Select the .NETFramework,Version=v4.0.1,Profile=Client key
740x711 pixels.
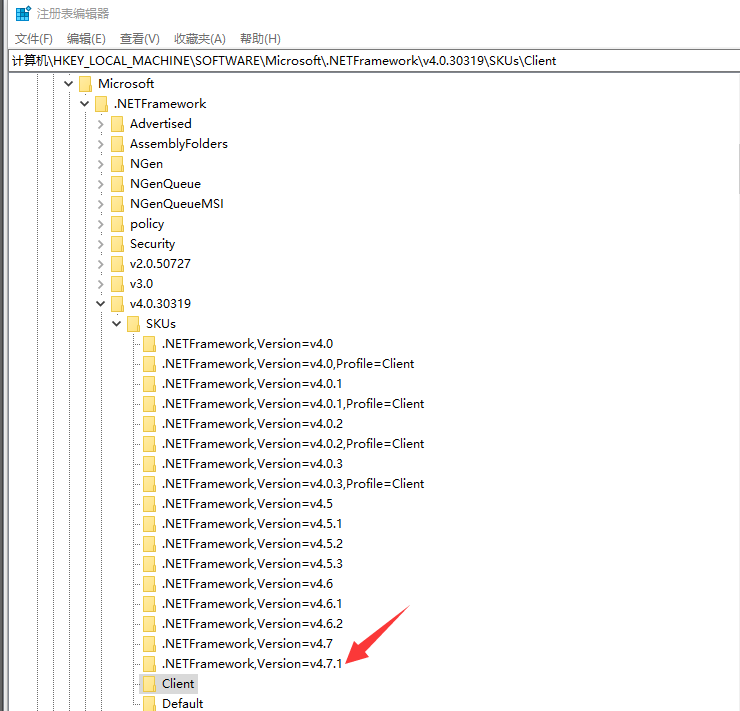[x=293, y=404]
